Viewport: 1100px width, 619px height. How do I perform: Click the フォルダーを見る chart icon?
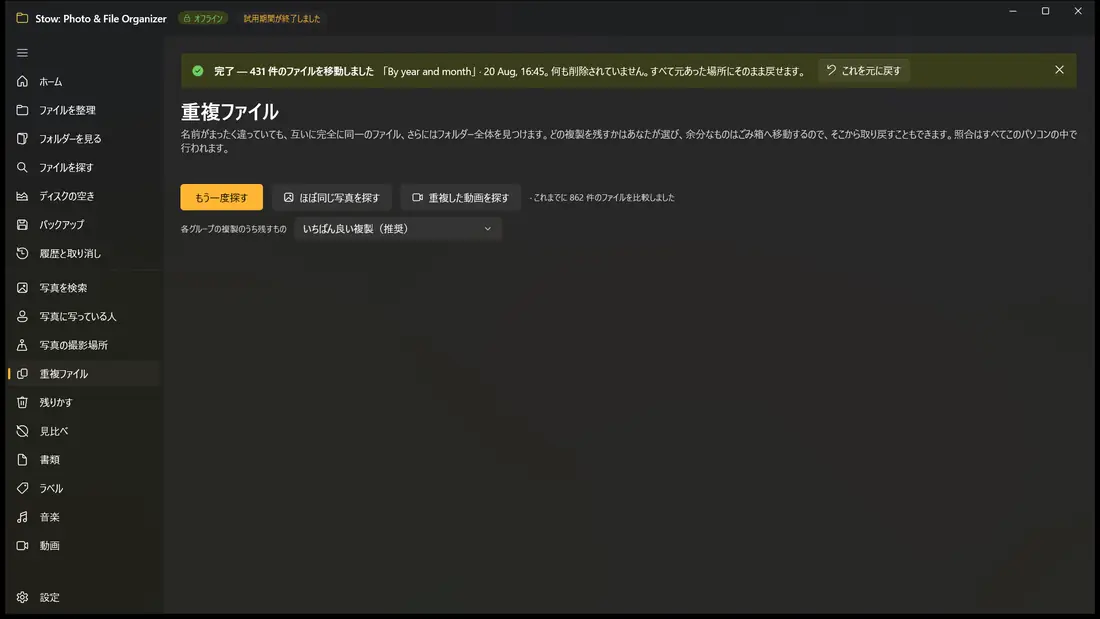tap(22, 138)
